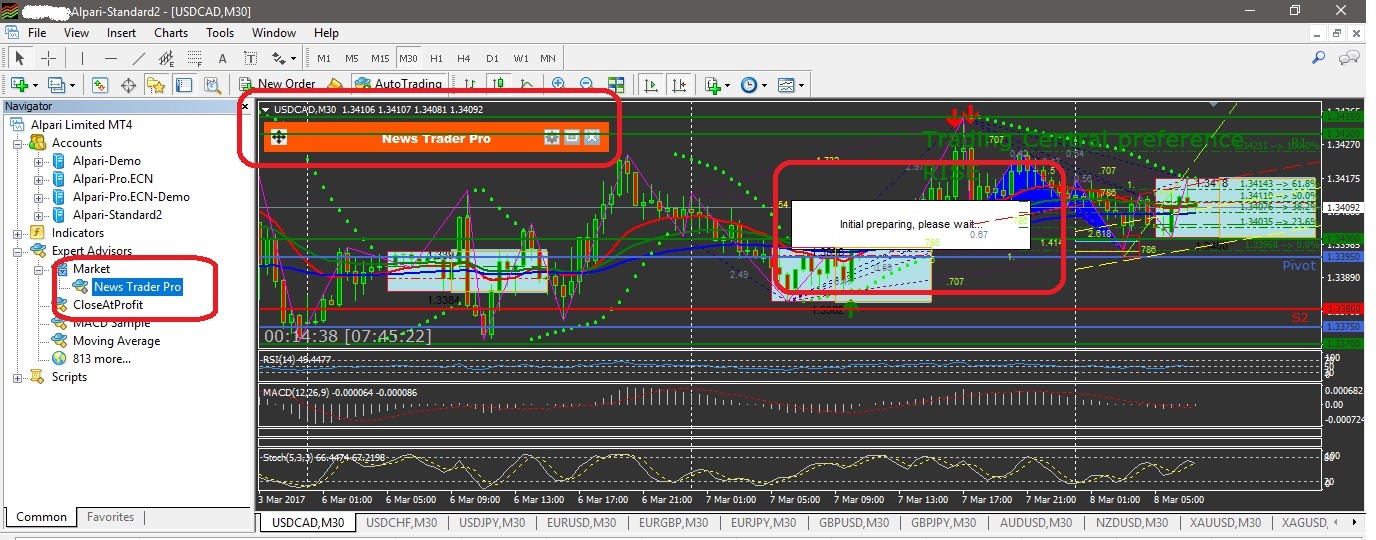Toggle auto scroll chart icon
The width and height of the screenshot is (1376, 540).
point(652,85)
